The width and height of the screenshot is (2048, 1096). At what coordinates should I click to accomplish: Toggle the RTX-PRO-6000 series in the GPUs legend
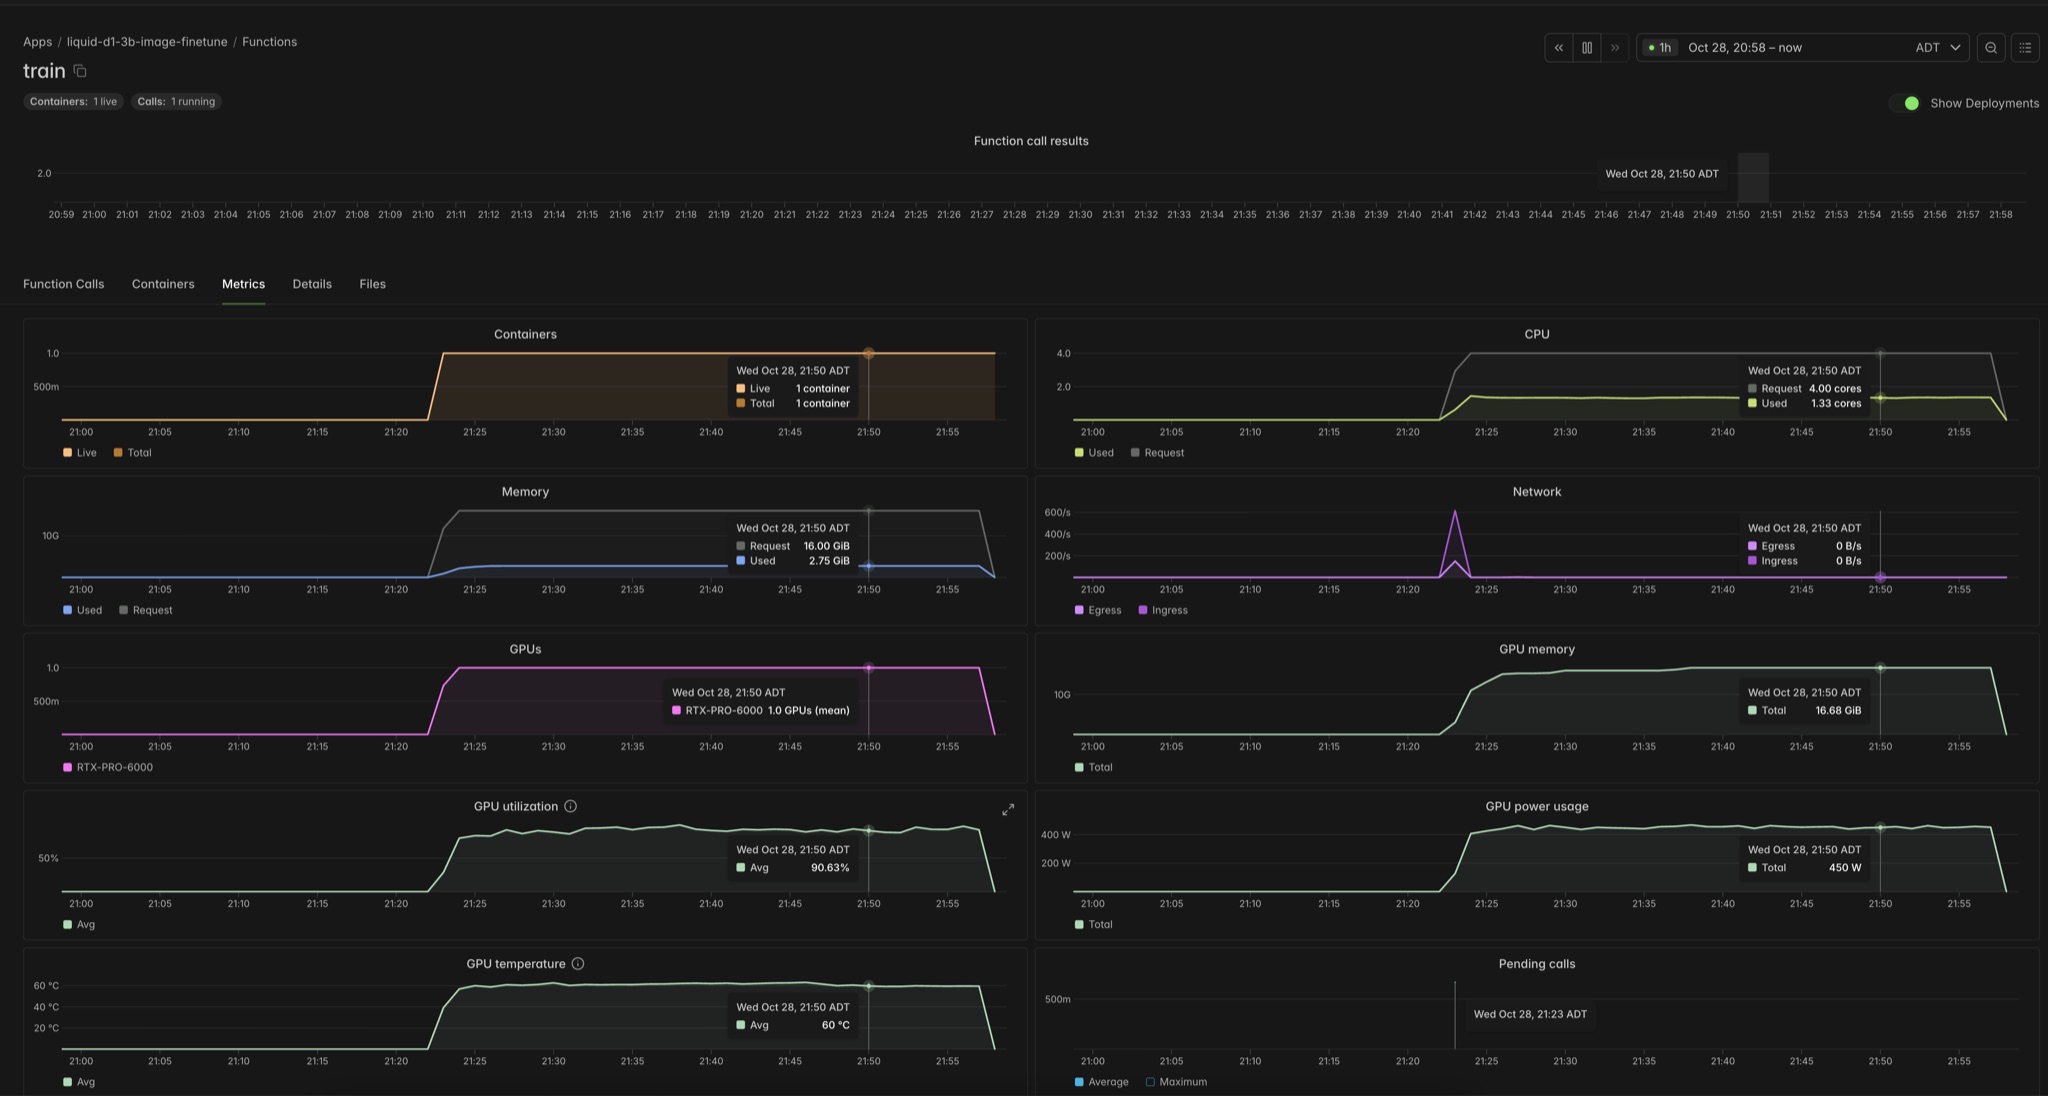click(108, 767)
